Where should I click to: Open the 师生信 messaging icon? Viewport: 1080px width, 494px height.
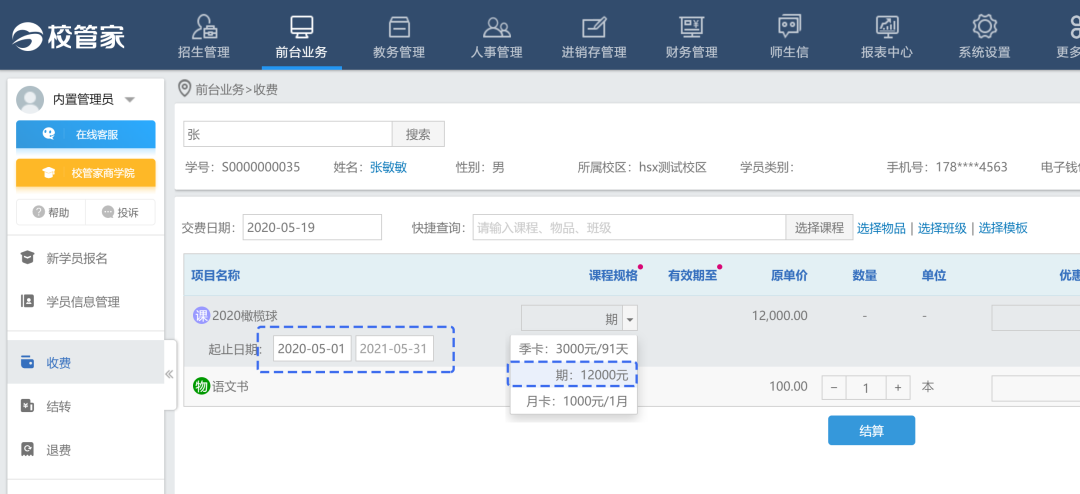tap(789, 27)
